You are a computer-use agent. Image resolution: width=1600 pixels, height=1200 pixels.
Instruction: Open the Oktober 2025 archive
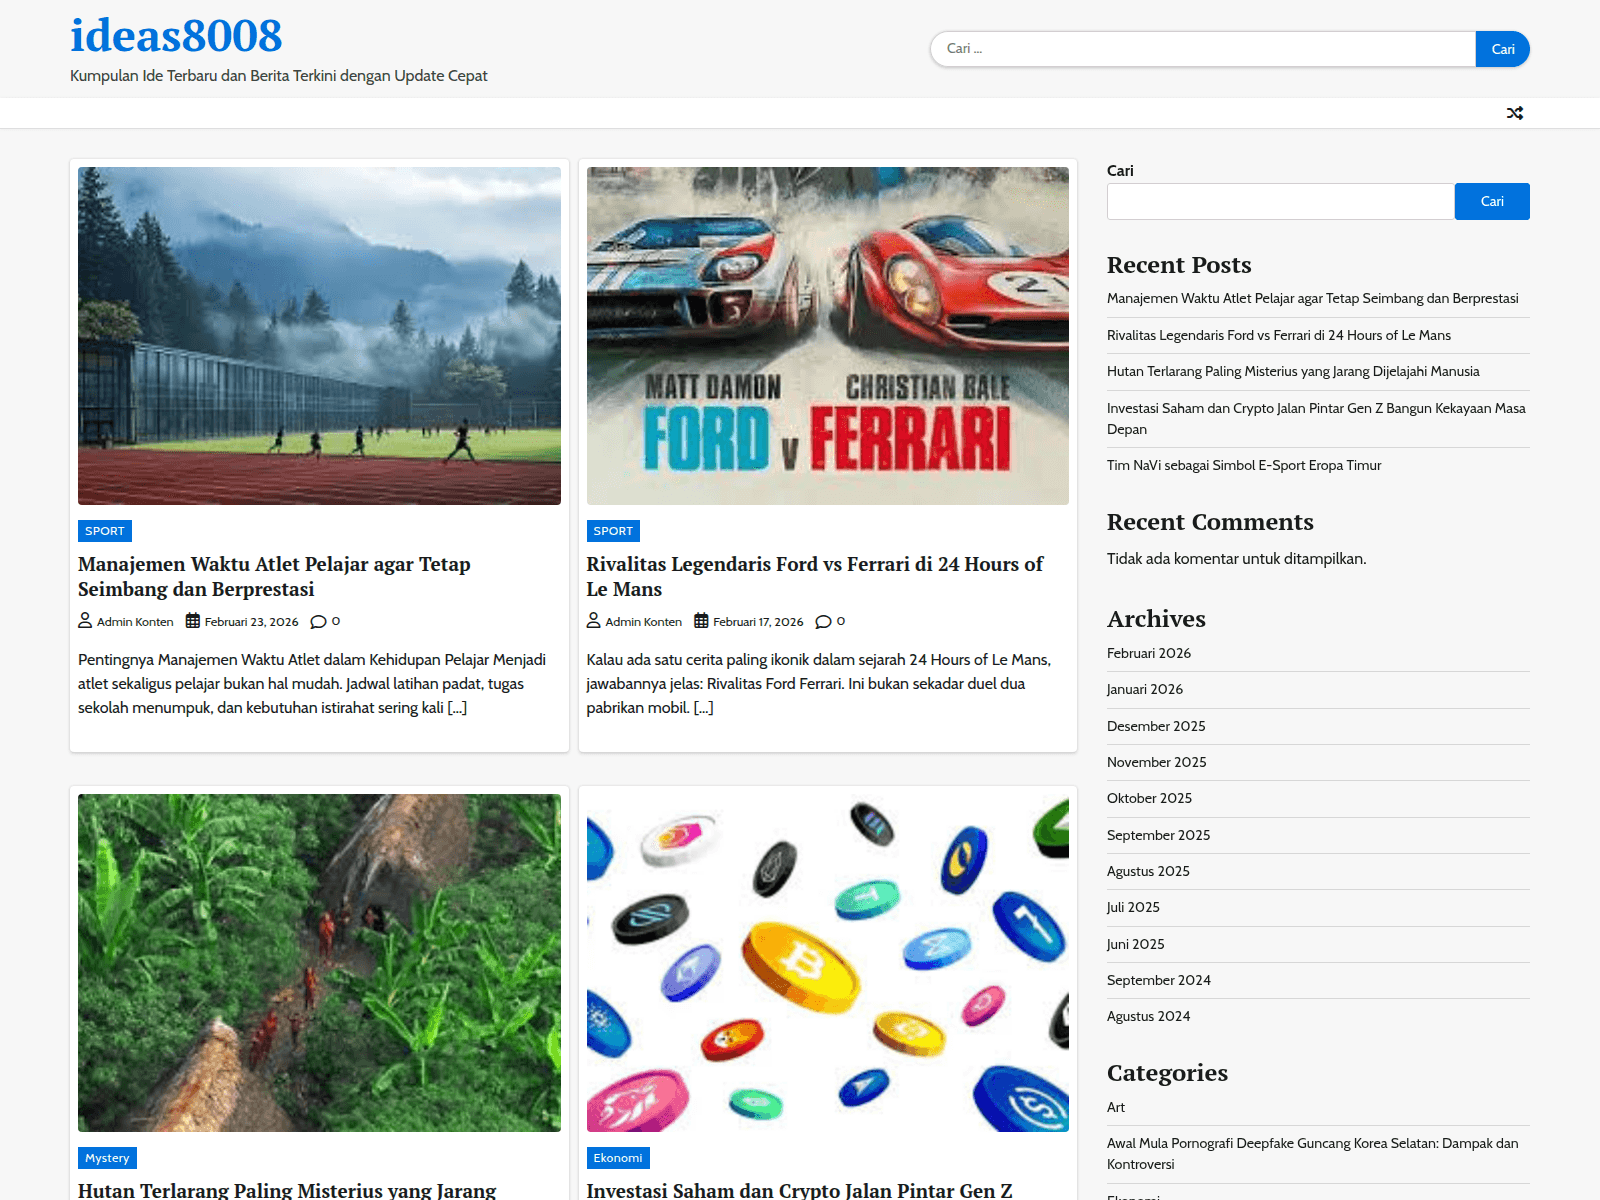[1149, 798]
